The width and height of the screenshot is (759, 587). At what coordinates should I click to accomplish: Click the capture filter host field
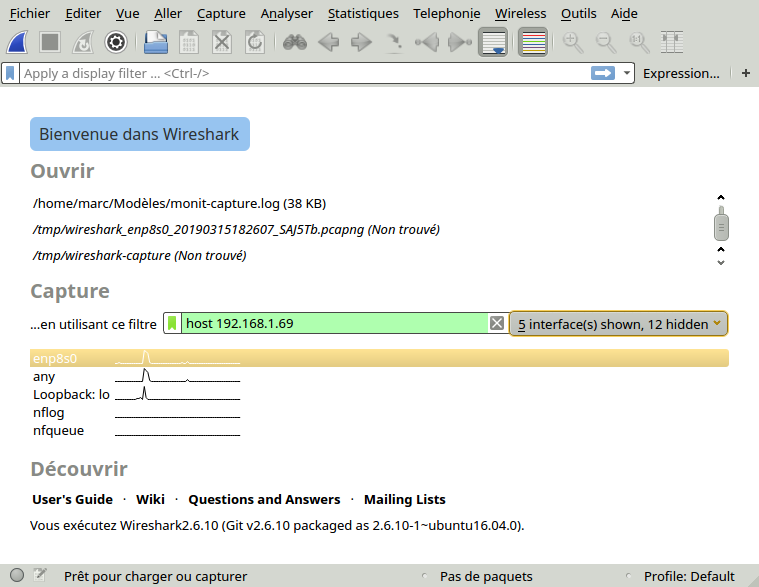click(x=334, y=323)
